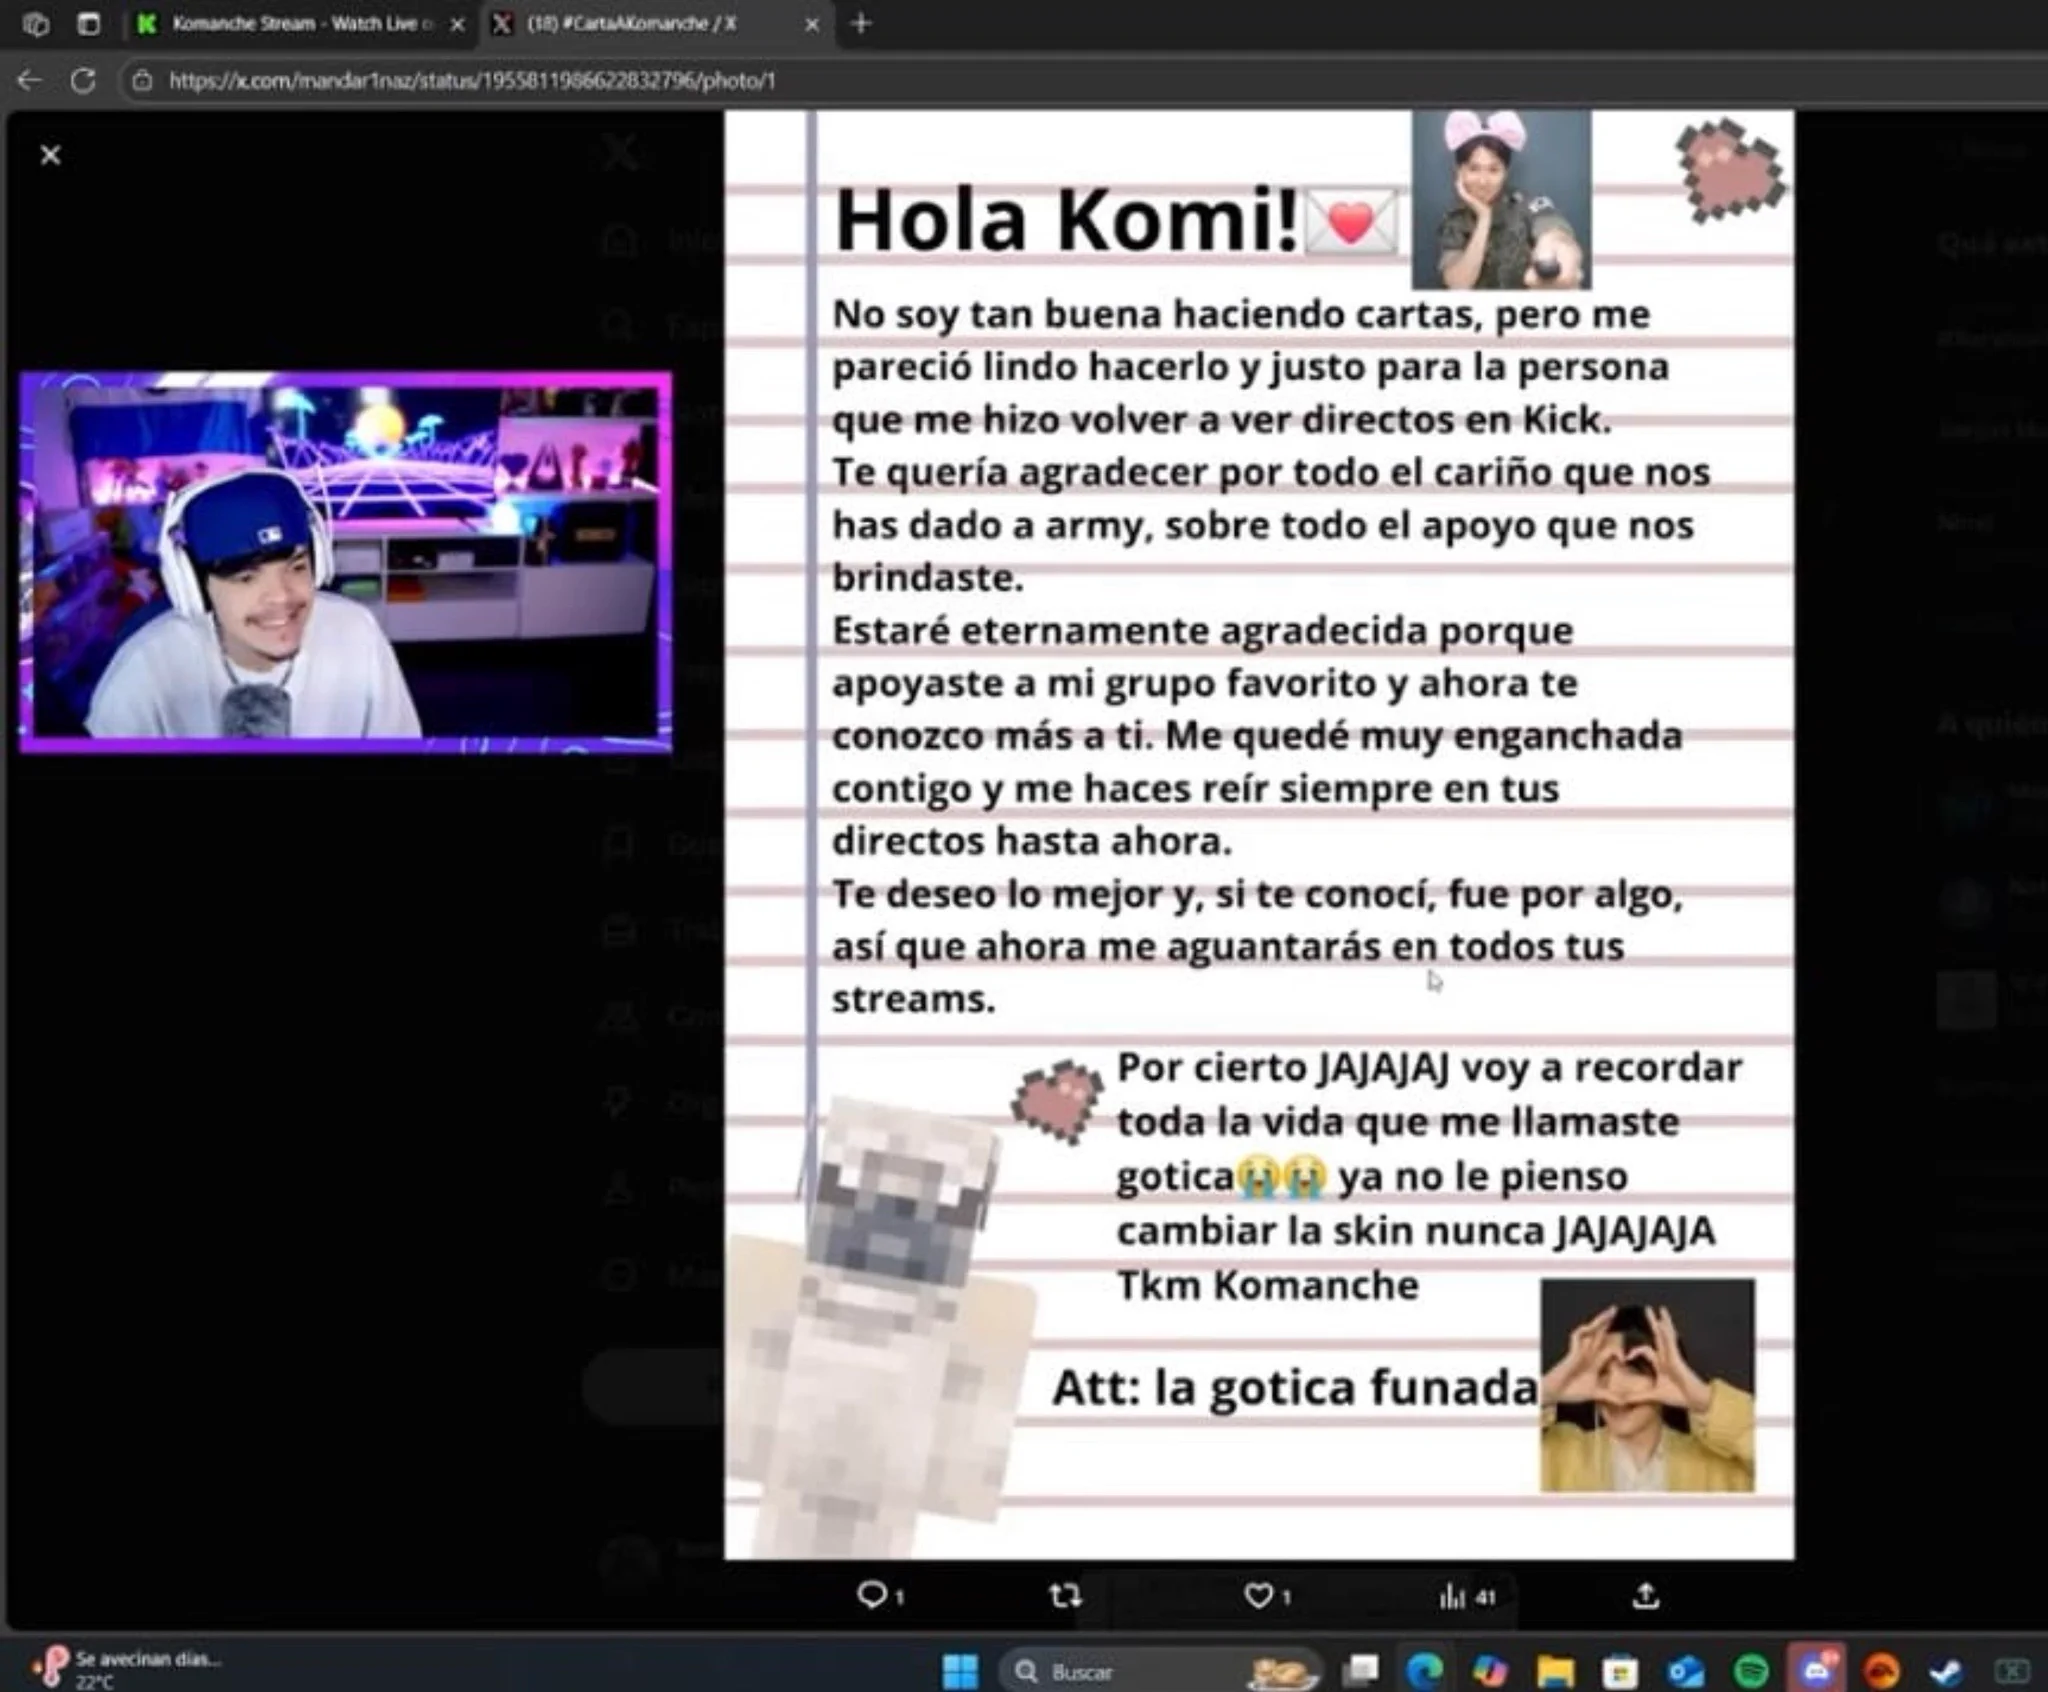Click the Microsoft Edge taskbar icon
Screen dimensions: 2048x1692
tap(1425, 1670)
